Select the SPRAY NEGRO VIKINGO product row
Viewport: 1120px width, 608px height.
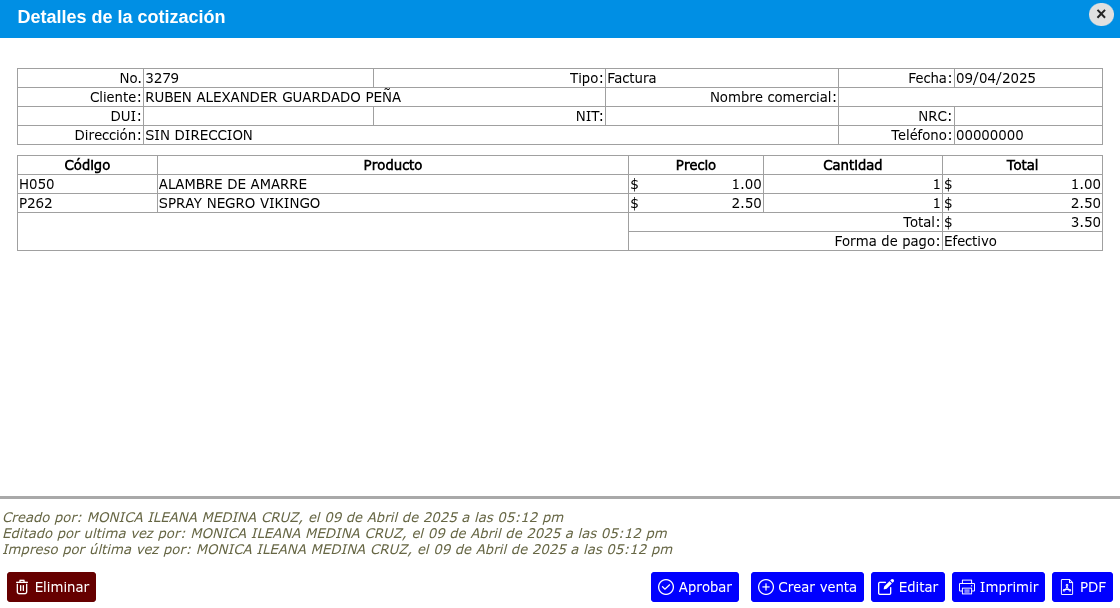(559, 204)
